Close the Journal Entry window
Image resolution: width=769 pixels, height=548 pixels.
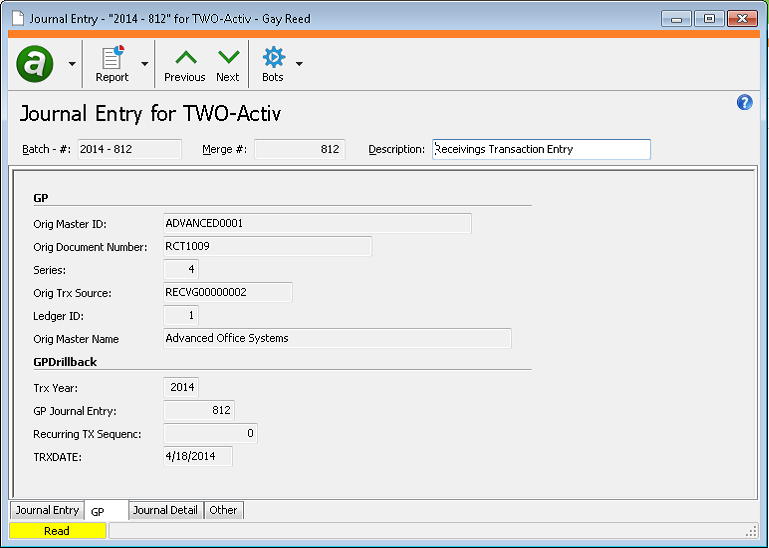click(743, 19)
